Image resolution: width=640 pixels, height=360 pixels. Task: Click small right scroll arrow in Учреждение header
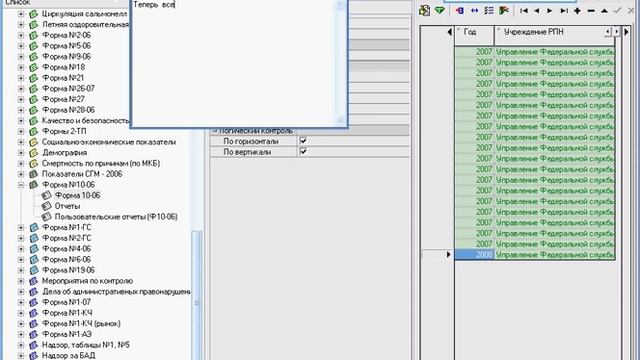[616, 31]
